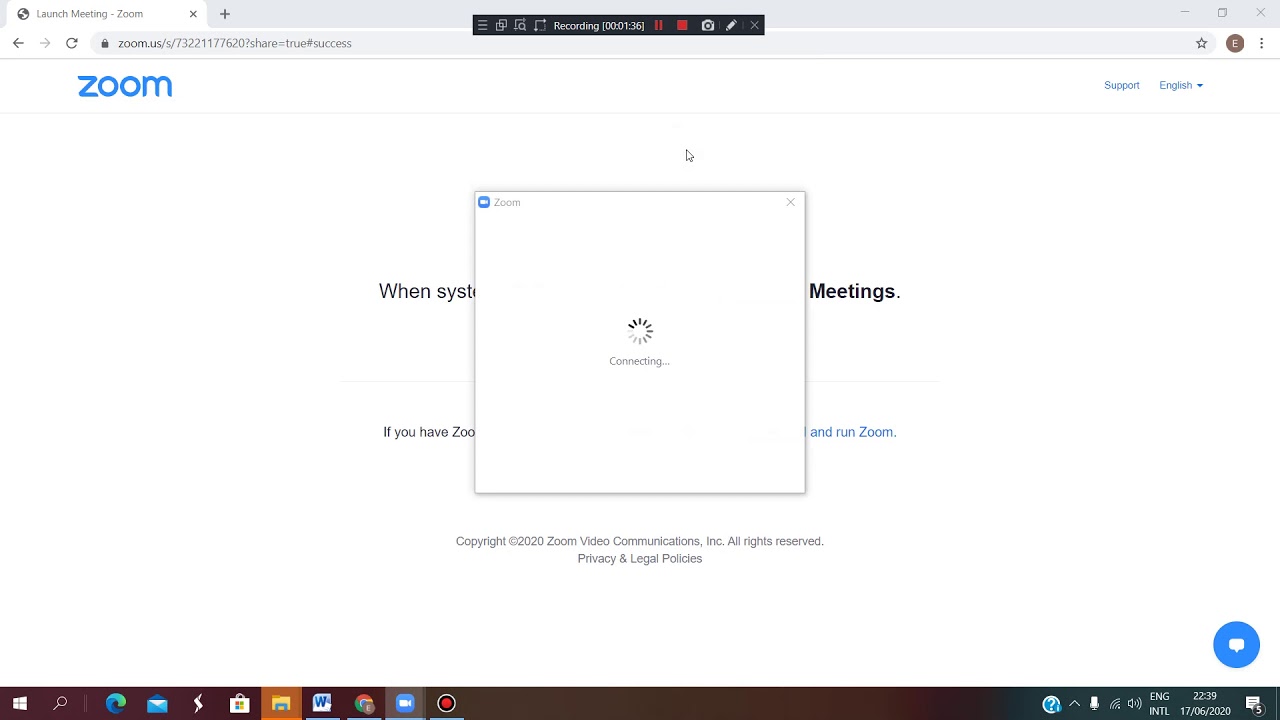Open the clock and calendar flyout

[1205, 704]
